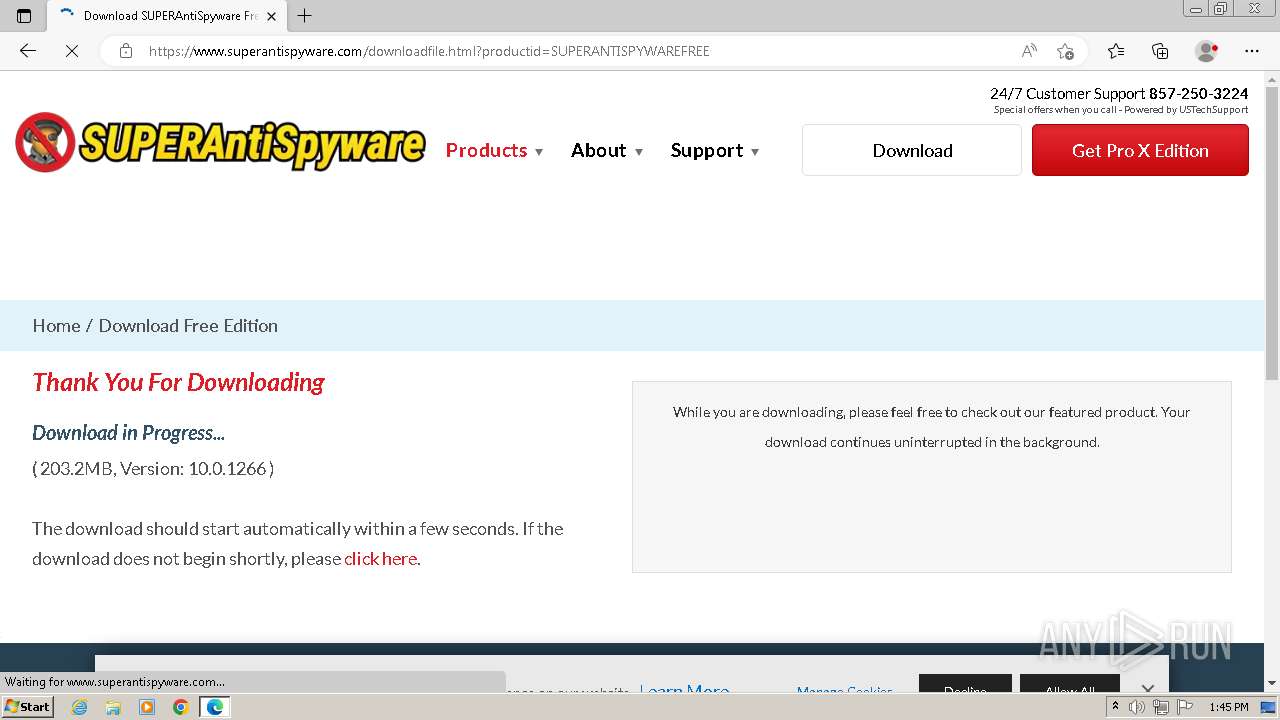Screen dimensions: 1280x720
Task: Open the tab actions menu
Action: tap(24, 15)
